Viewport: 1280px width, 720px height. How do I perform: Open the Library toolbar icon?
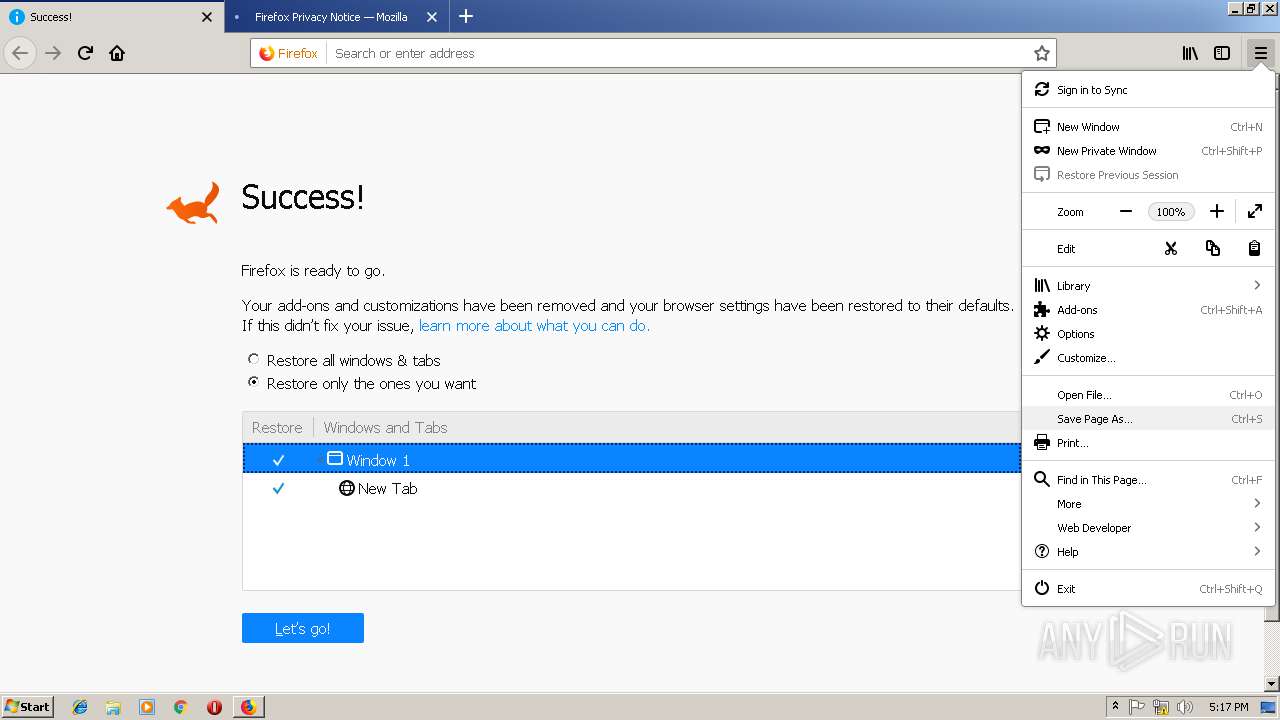(1190, 53)
